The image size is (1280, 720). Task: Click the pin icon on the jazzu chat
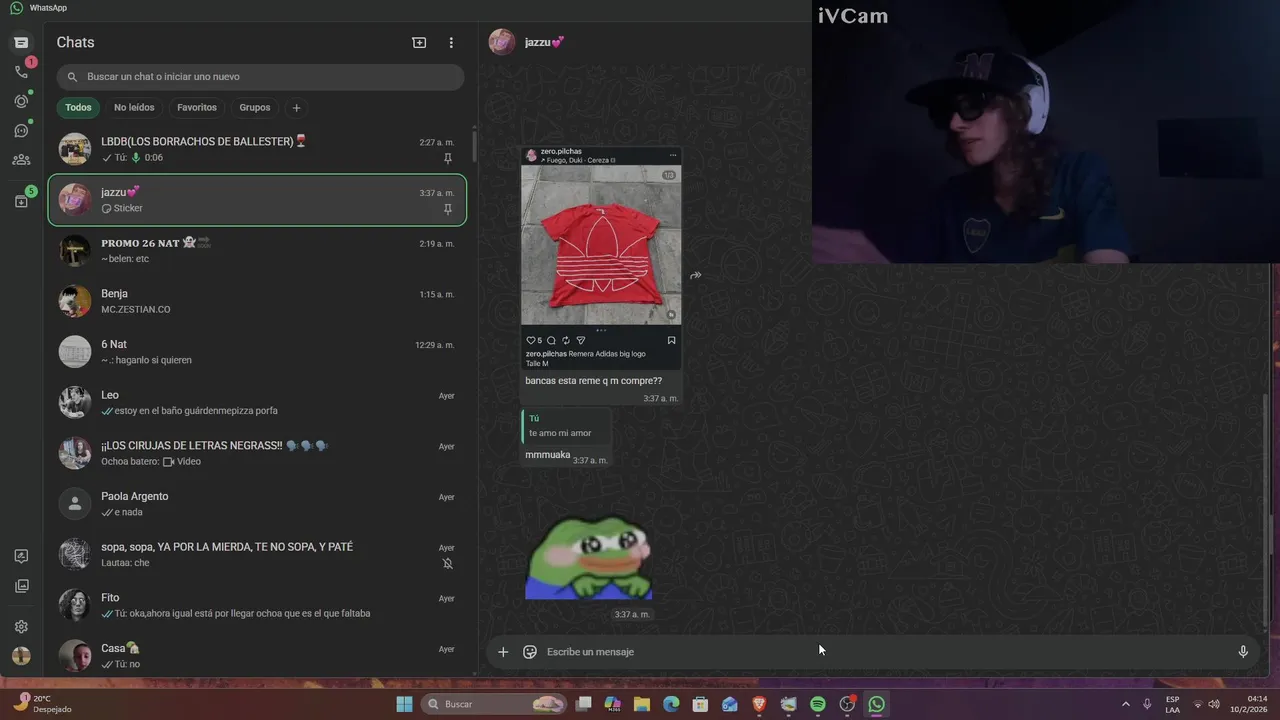(x=448, y=209)
